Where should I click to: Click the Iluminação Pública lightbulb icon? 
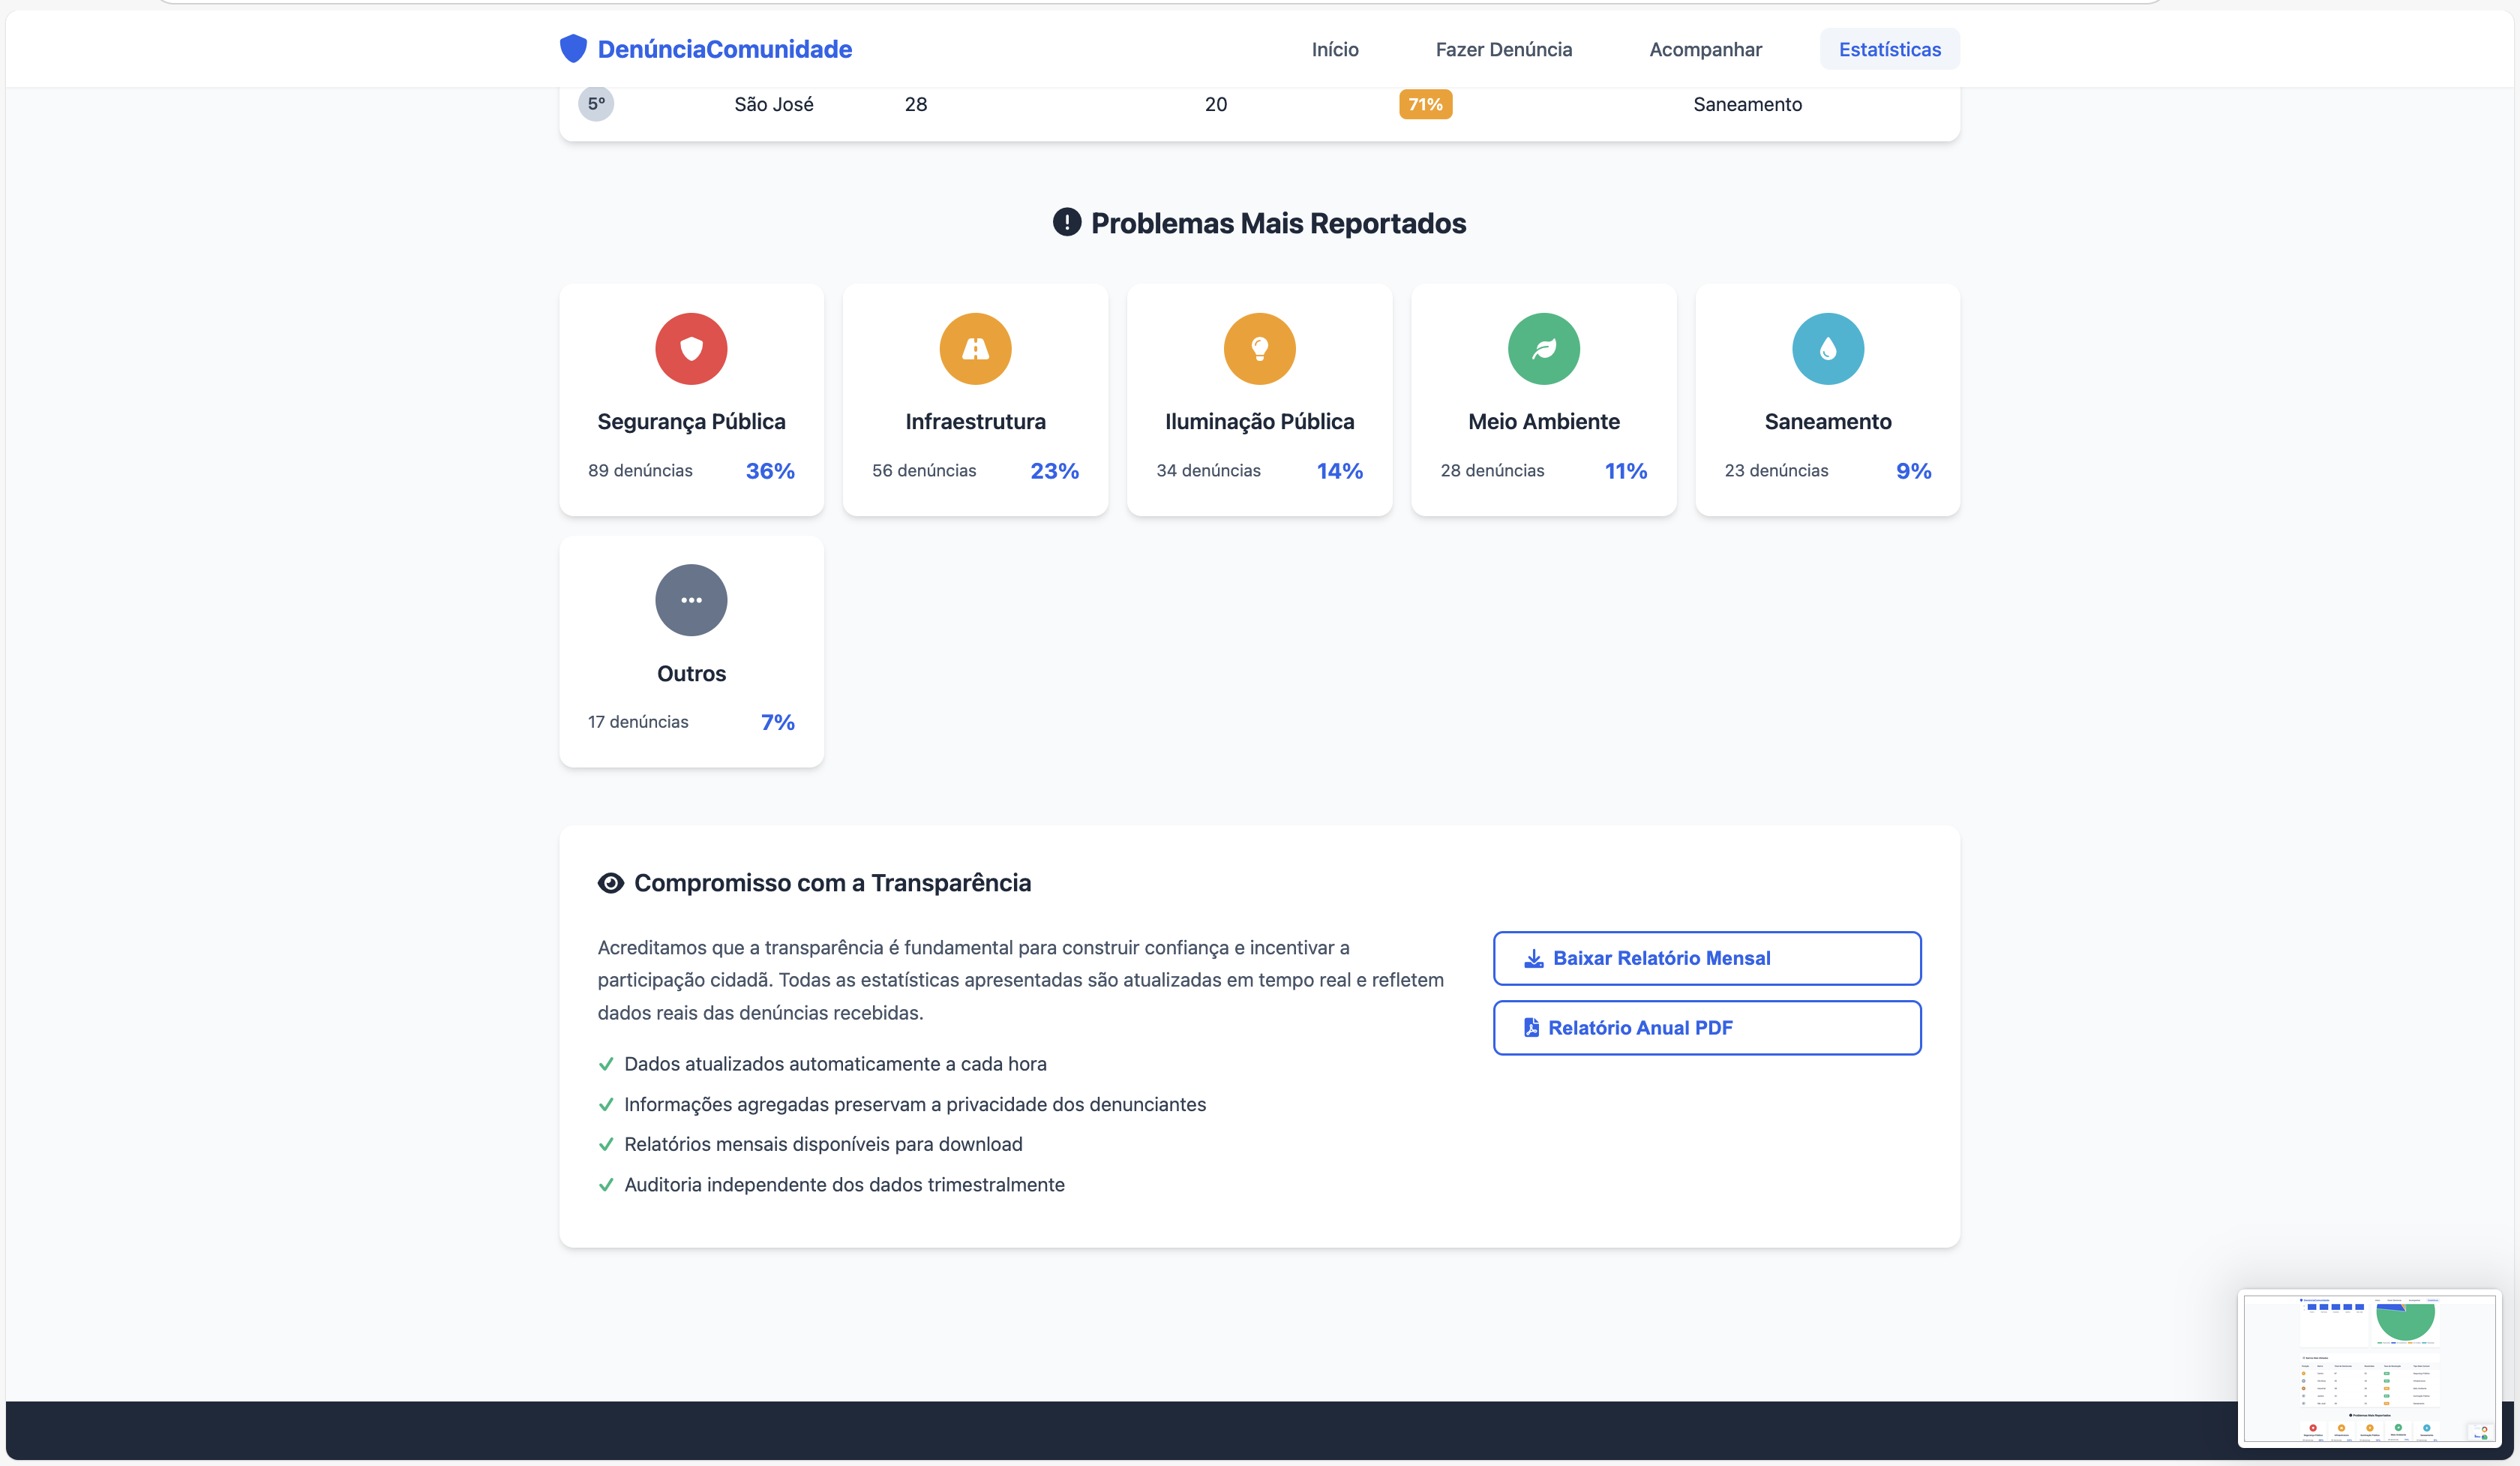pyautogui.click(x=1259, y=349)
